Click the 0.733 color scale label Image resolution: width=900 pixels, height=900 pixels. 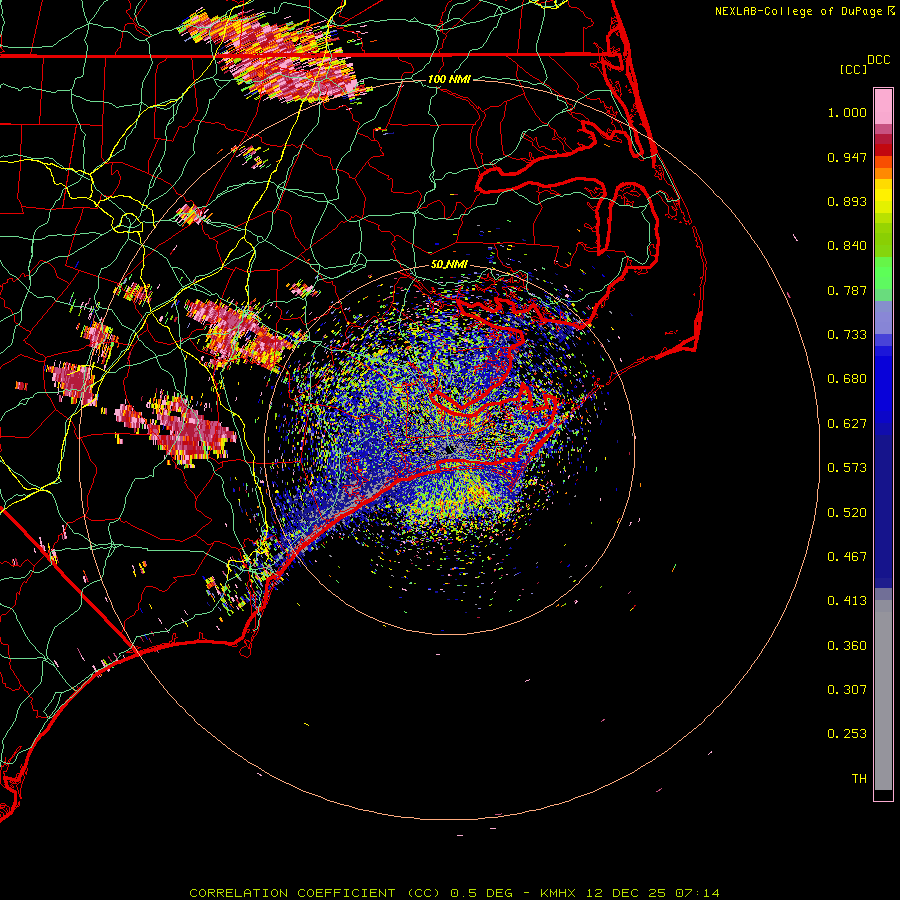coord(847,335)
